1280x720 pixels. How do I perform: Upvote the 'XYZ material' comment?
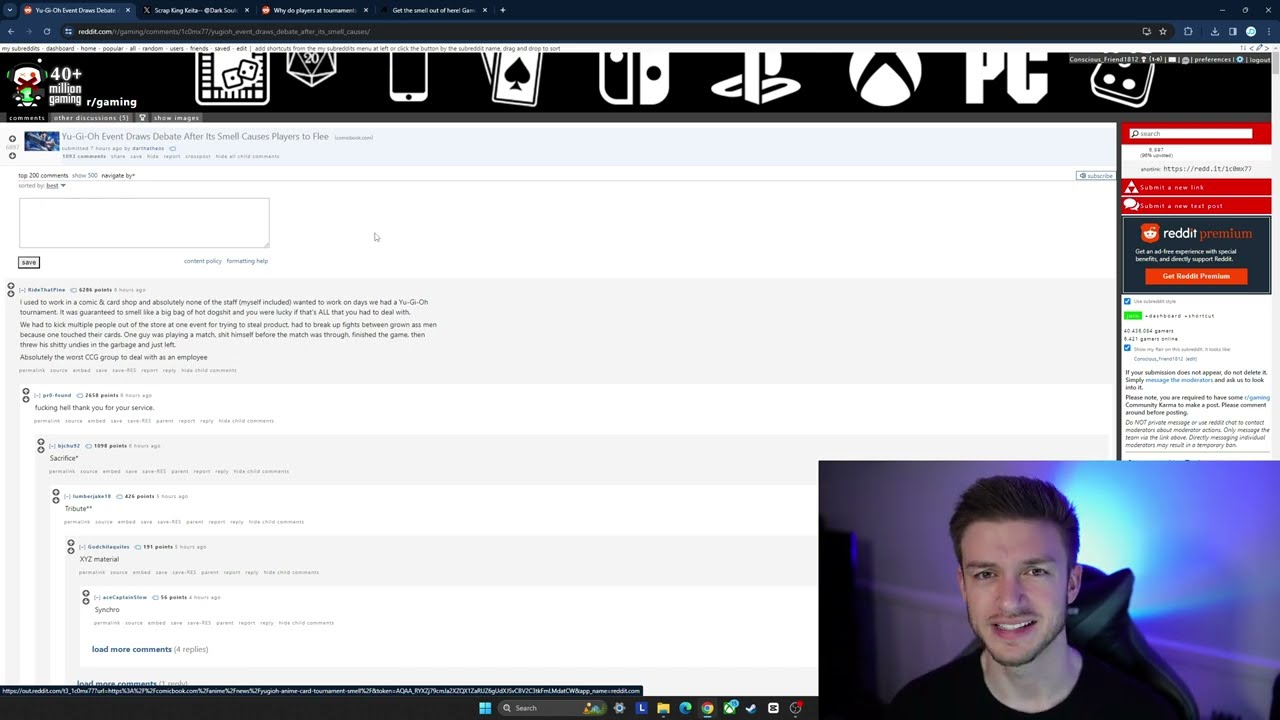click(x=71, y=543)
